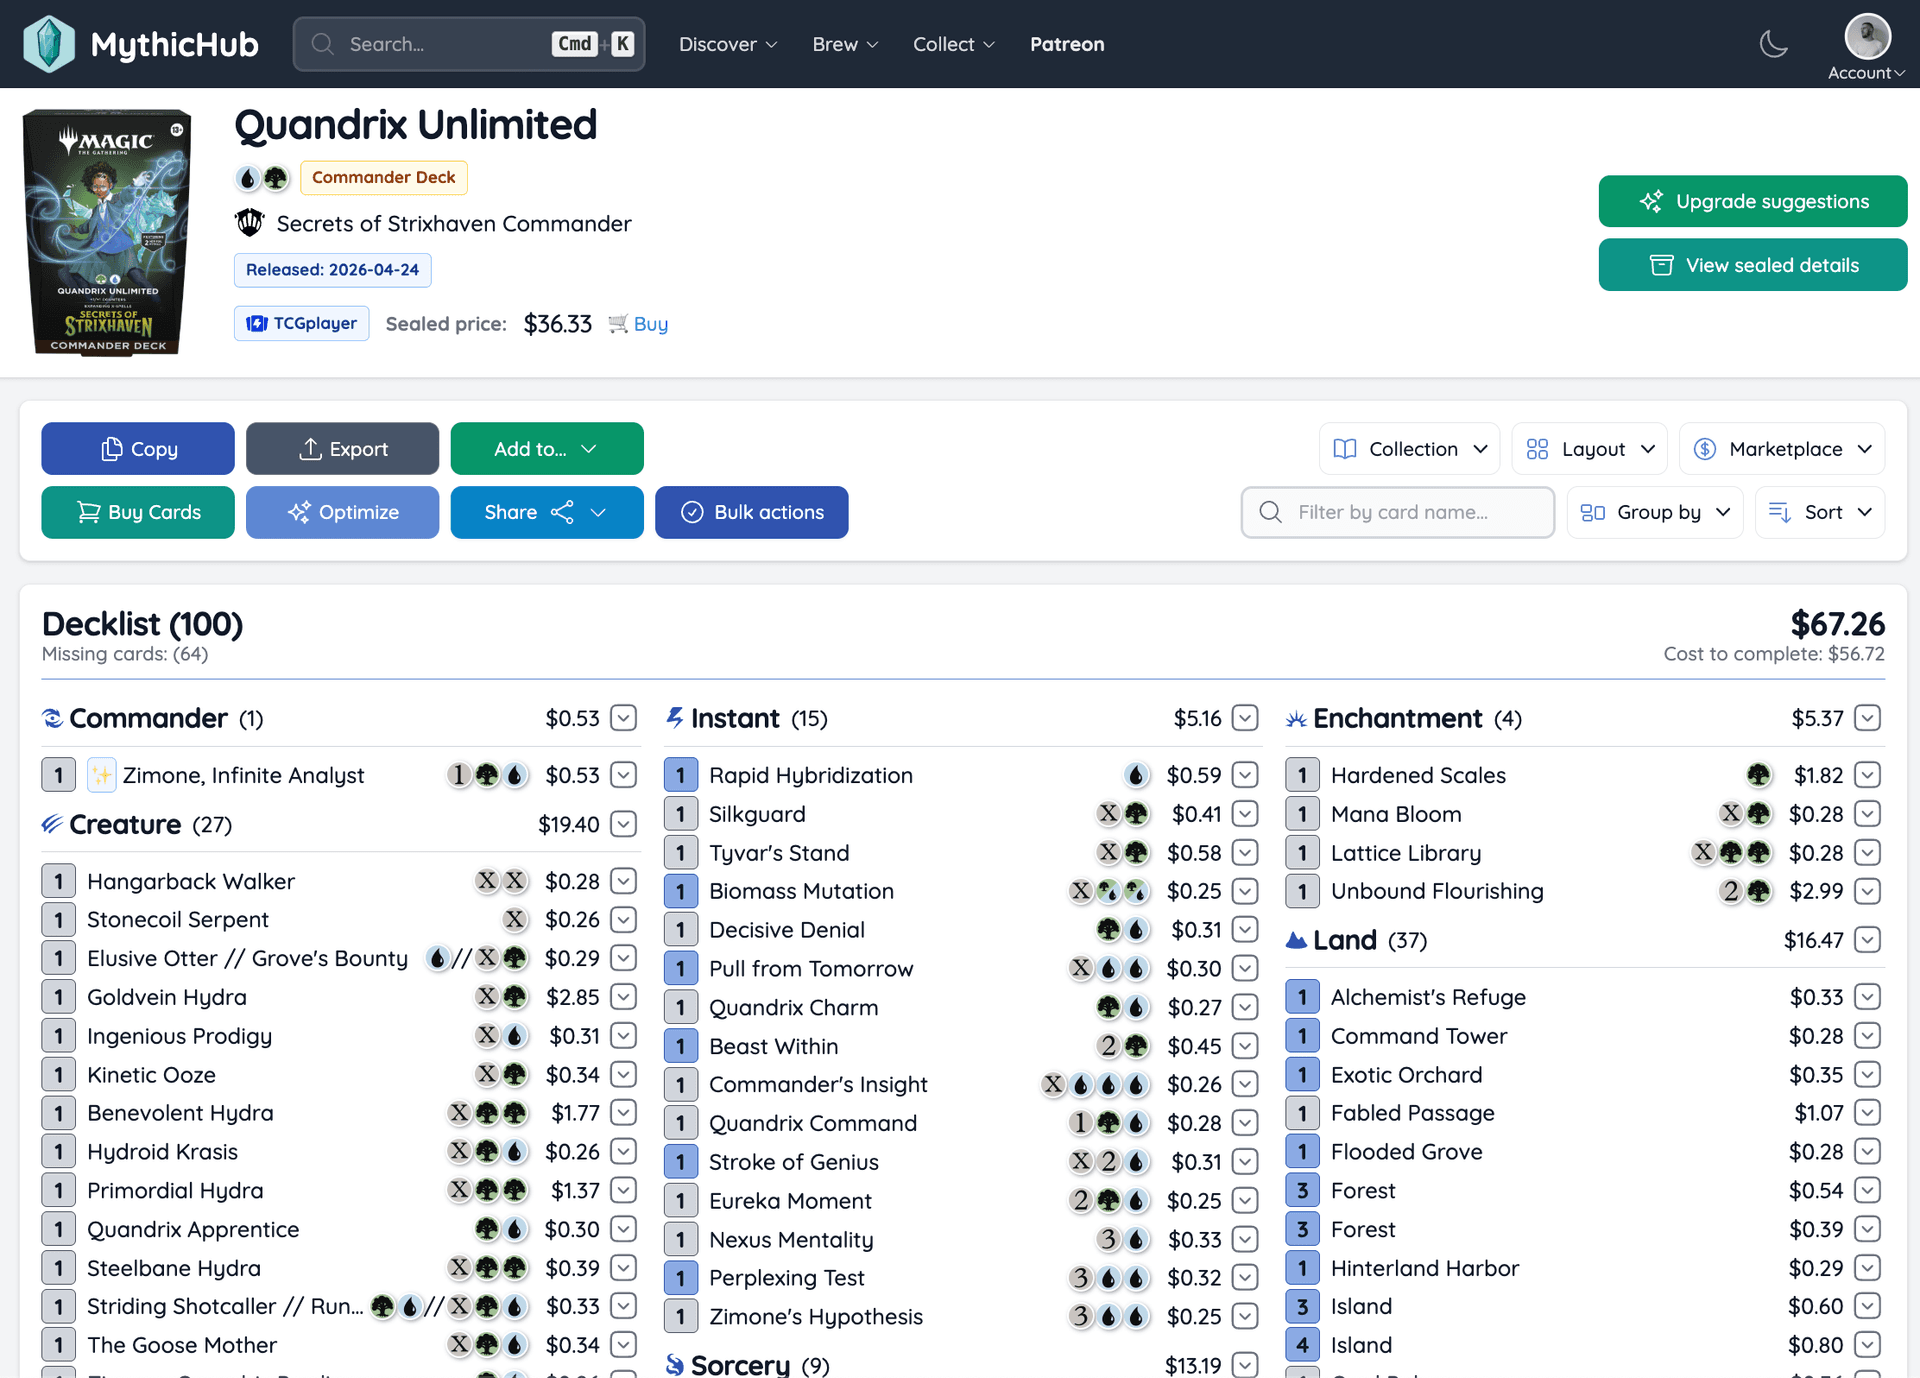Viewport: 1920px width, 1378px height.
Task: Open the Collection dropdown
Action: click(1410, 449)
